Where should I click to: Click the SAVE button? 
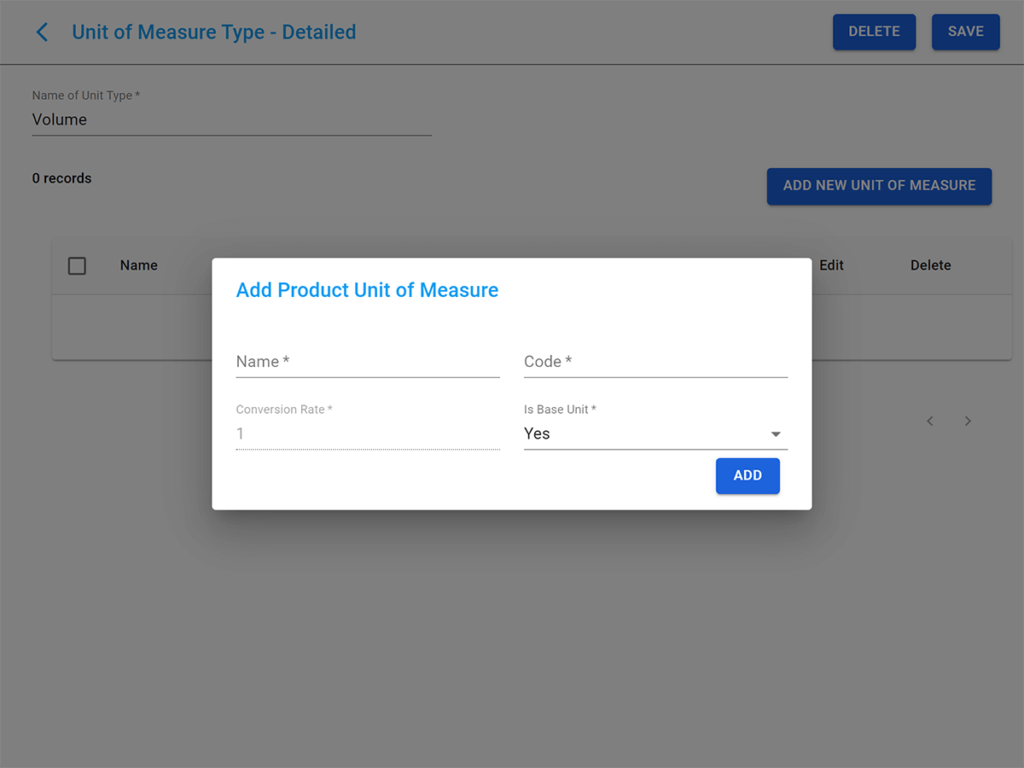click(965, 31)
